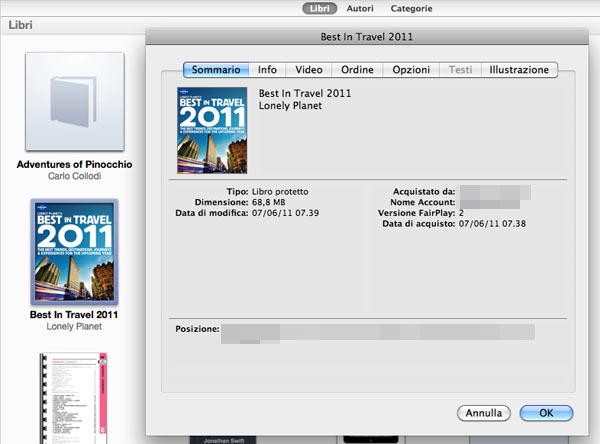Click the book cover artwork inside the info dialog
Screen dimensions: 600x444
[212, 131]
